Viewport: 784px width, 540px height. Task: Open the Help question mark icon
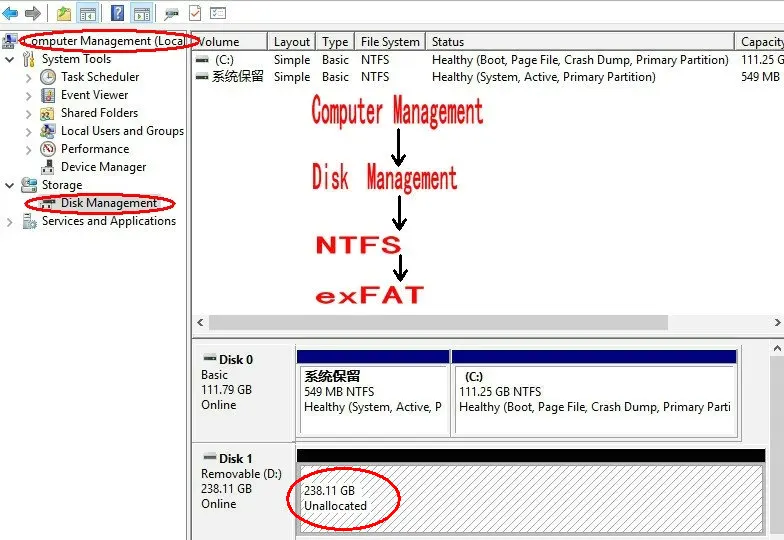[x=117, y=13]
